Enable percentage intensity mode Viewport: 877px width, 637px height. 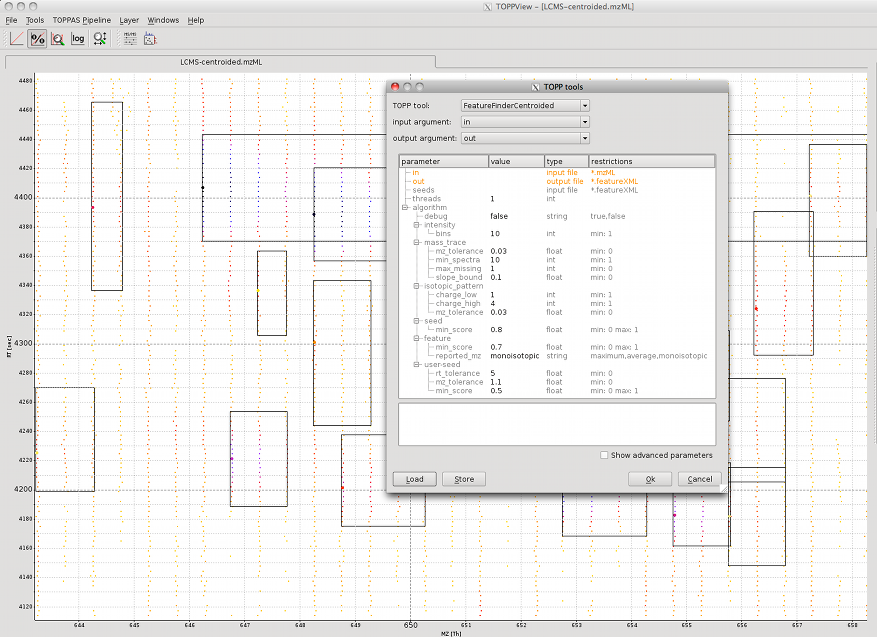[x=38, y=38]
